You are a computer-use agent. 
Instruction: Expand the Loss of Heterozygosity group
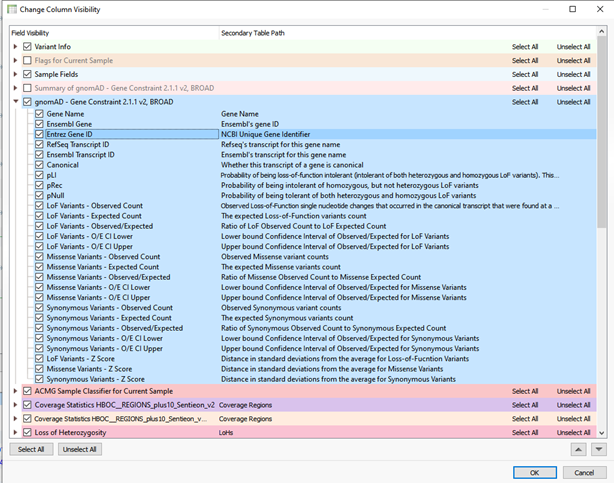pos(14,432)
